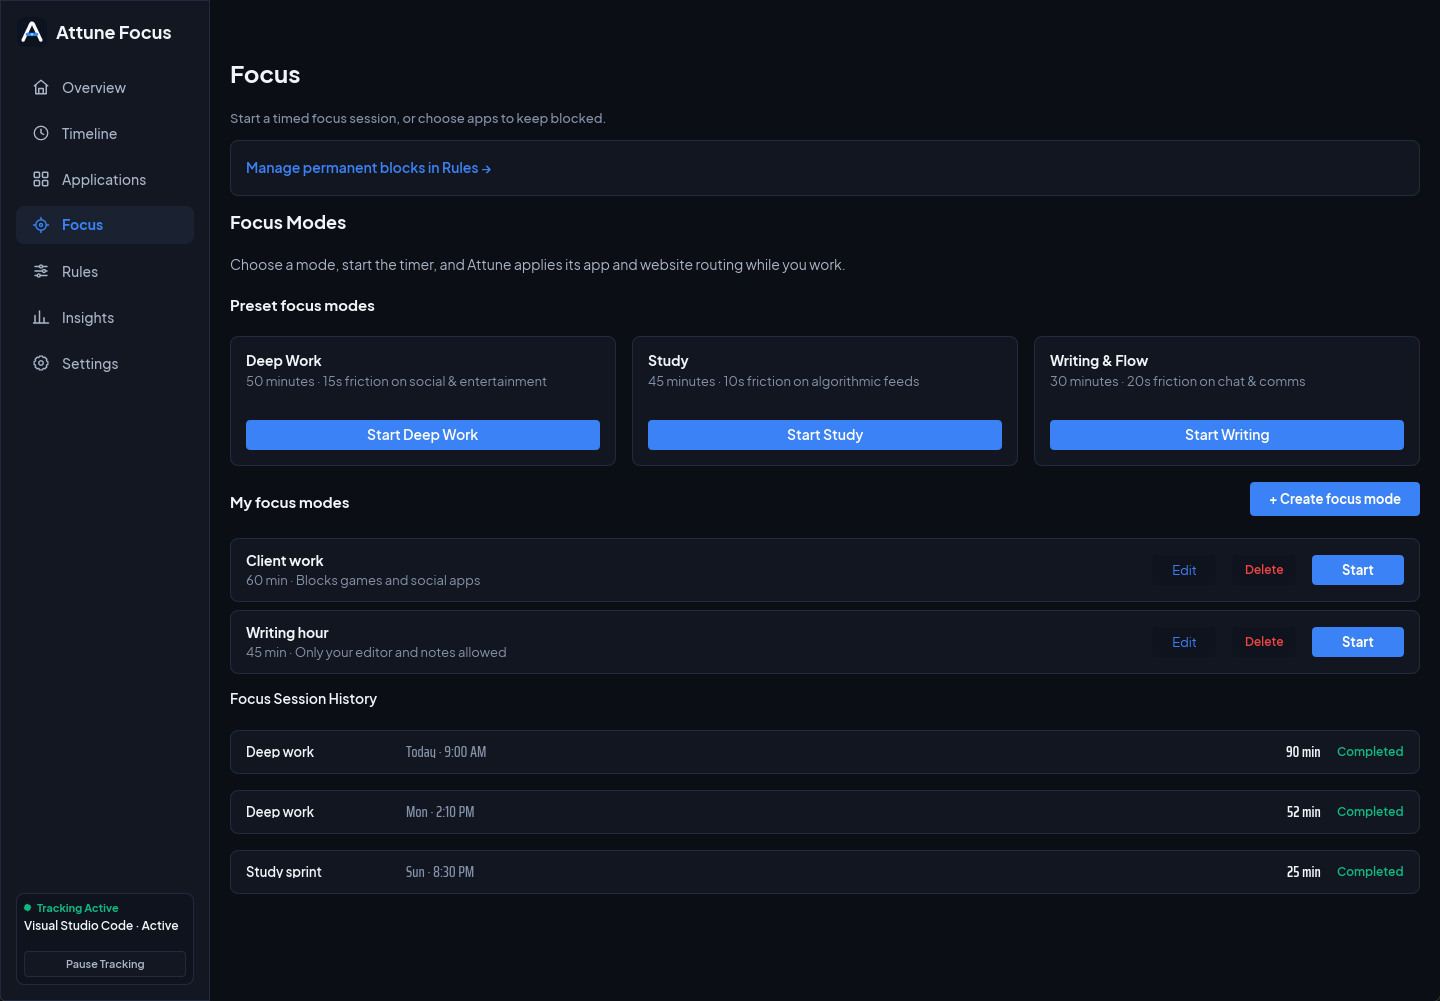Viewport: 1440px width, 1001px height.
Task: Click the Focus target icon in sidebar
Action: (41, 225)
